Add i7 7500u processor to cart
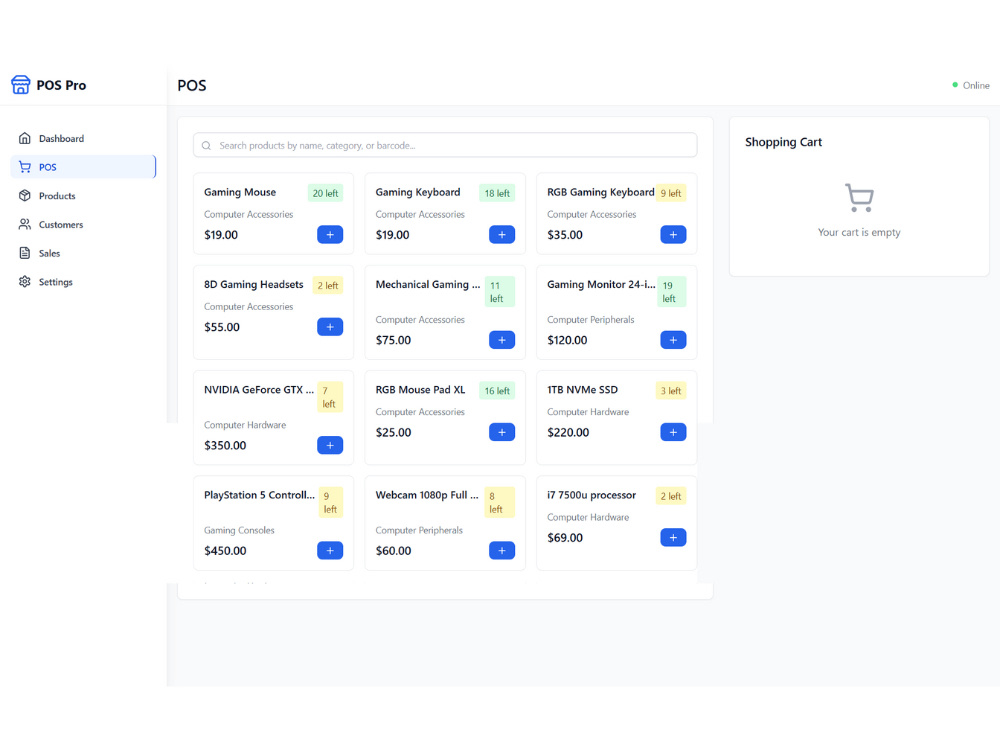Image resolution: width=1000 pixels, height=750 pixels. pos(673,538)
